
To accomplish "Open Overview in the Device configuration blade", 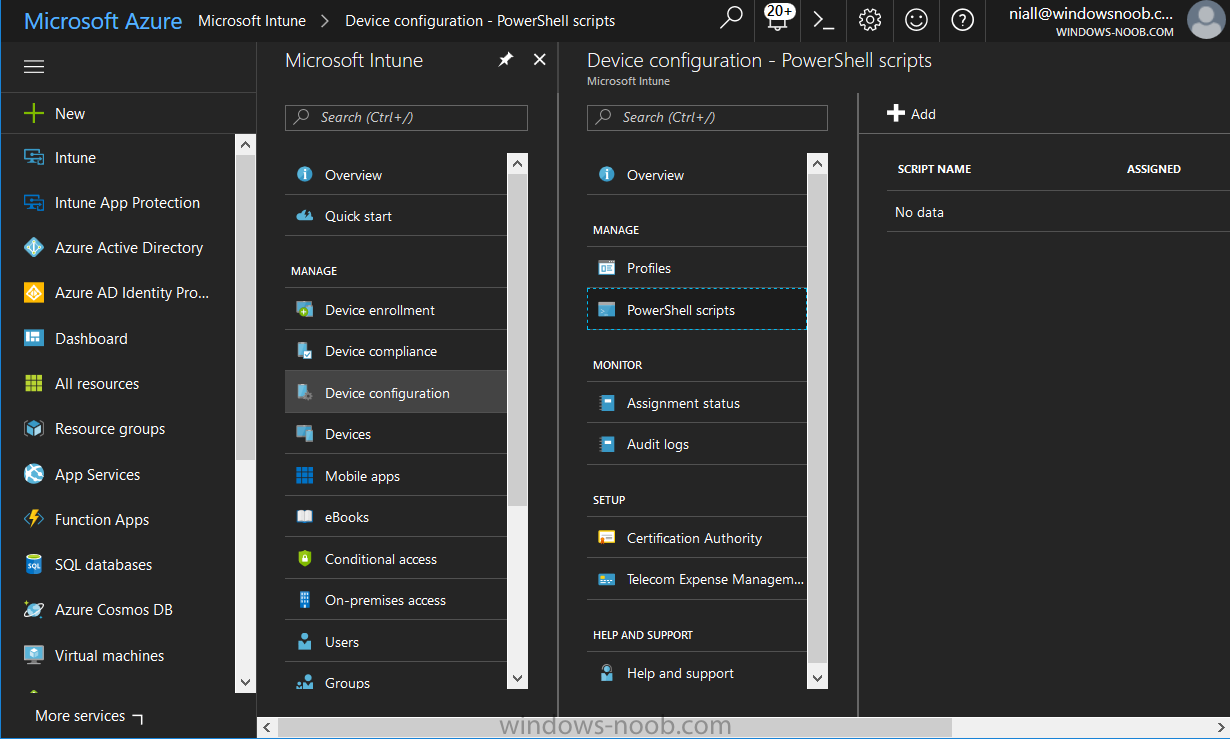I will tap(696, 175).
